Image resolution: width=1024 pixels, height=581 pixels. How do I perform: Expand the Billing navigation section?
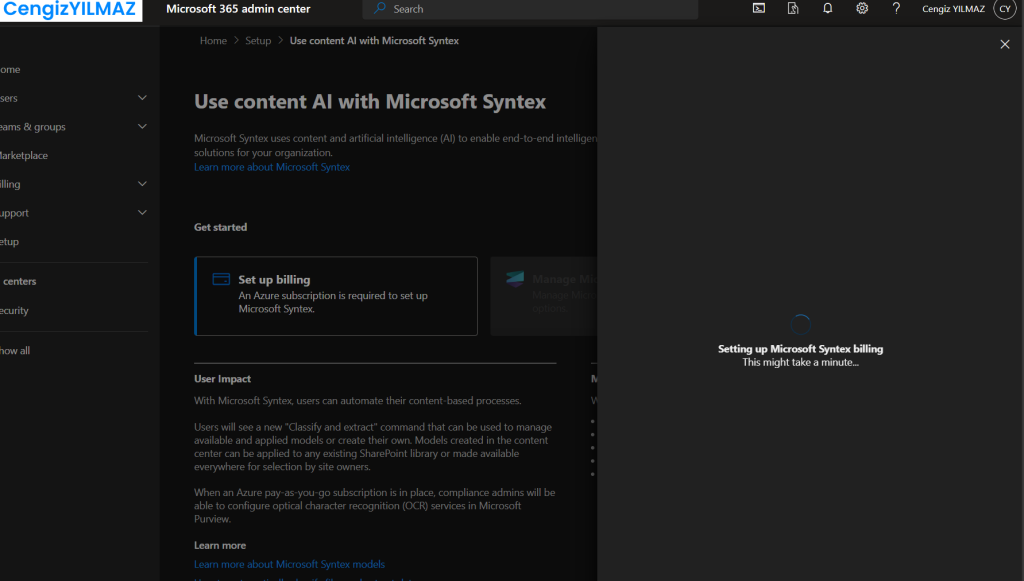click(x=142, y=184)
